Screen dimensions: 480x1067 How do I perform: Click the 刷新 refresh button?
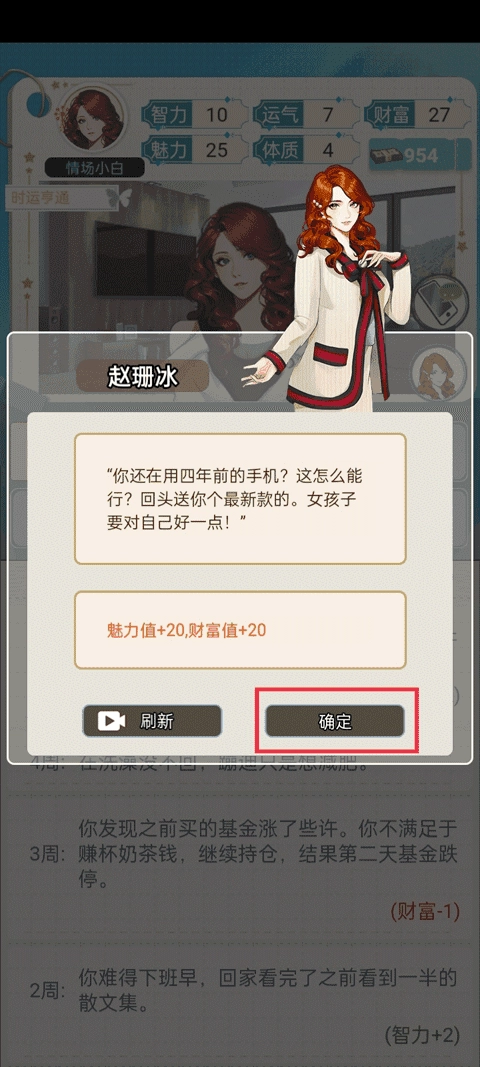[x=152, y=721]
